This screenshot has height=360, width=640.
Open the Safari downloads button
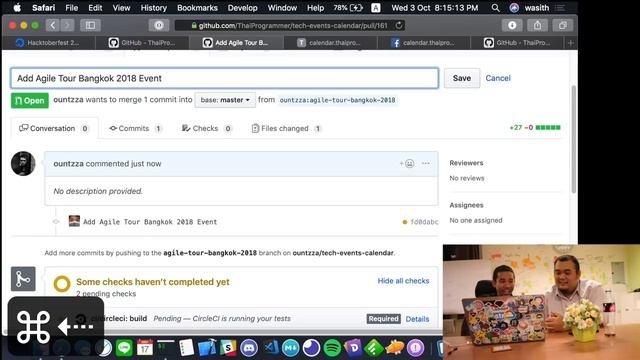(x=512, y=25)
